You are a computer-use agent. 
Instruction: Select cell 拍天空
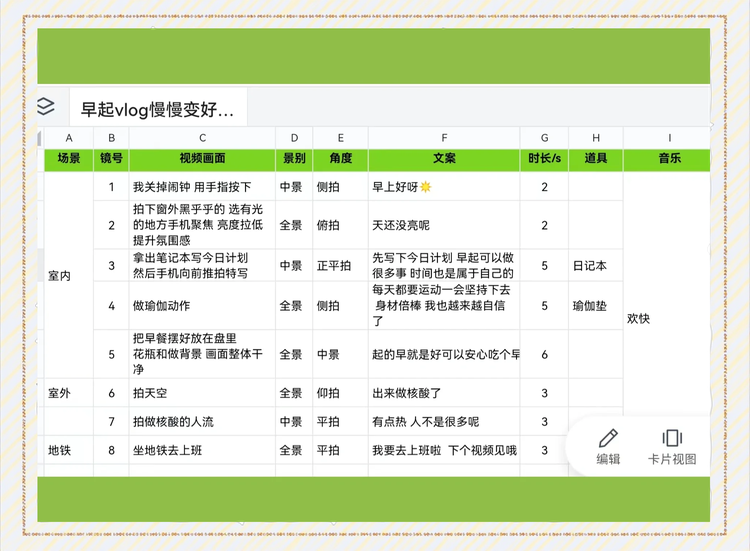pos(202,393)
